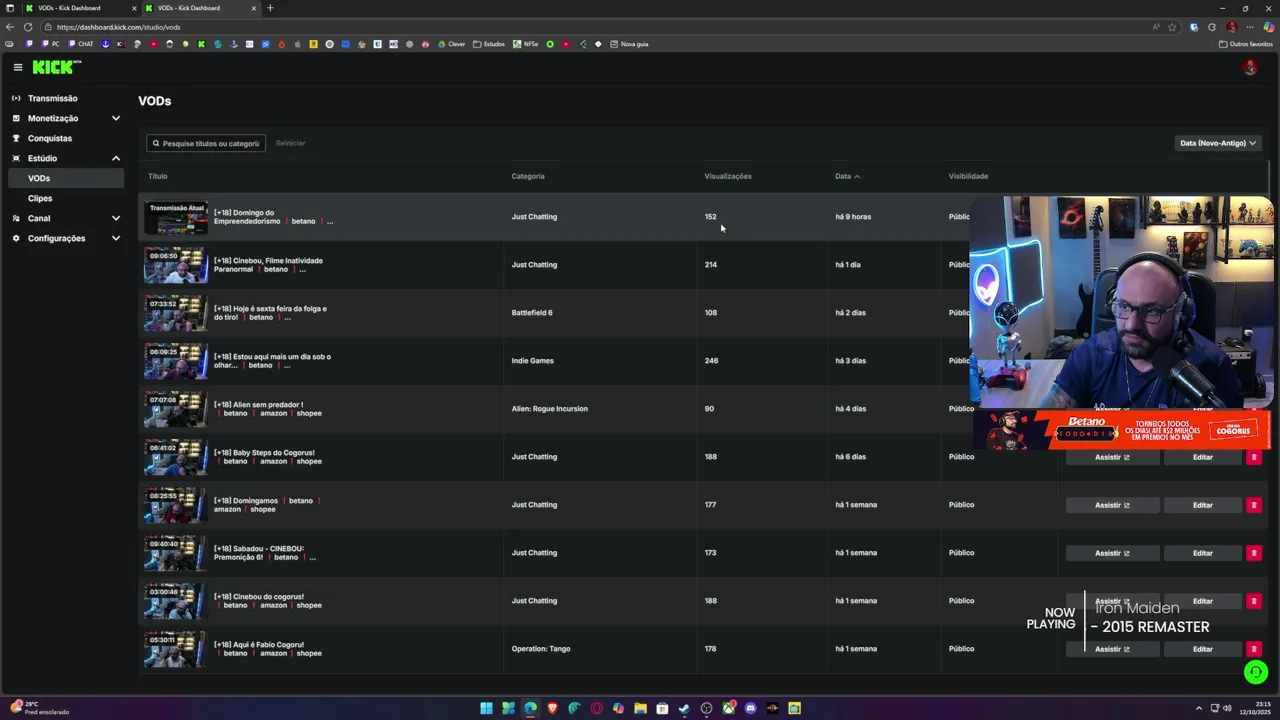This screenshot has height=720, width=1280.
Task: Click the Visibilidade column header
Action: 968,176
